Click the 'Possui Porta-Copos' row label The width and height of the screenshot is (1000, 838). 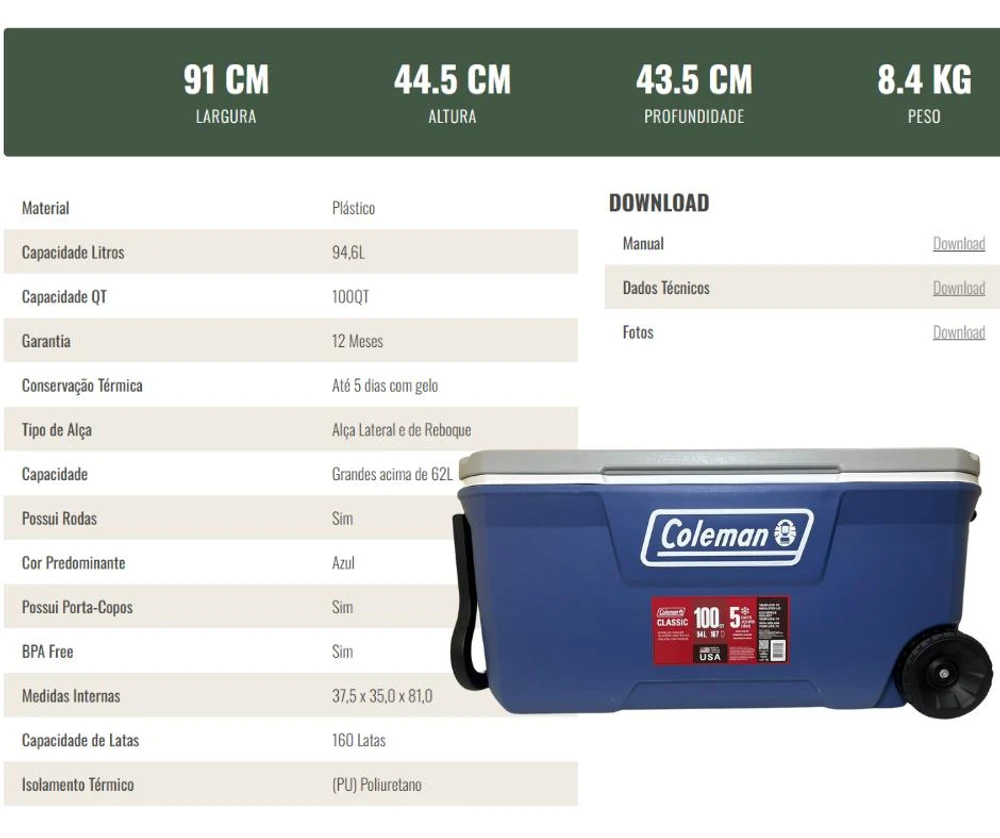[77, 607]
